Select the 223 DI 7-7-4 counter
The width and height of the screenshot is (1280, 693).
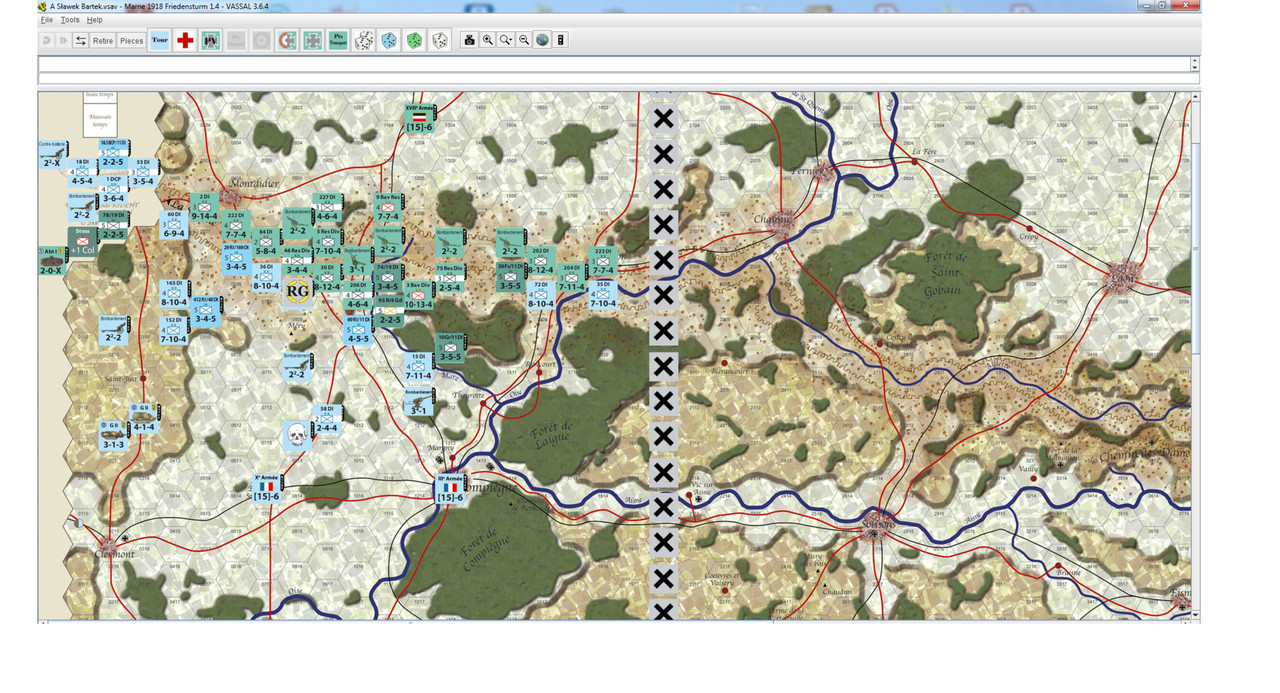pos(602,262)
